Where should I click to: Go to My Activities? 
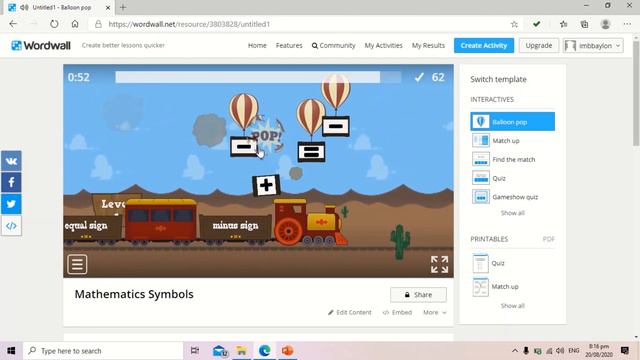pos(383,45)
